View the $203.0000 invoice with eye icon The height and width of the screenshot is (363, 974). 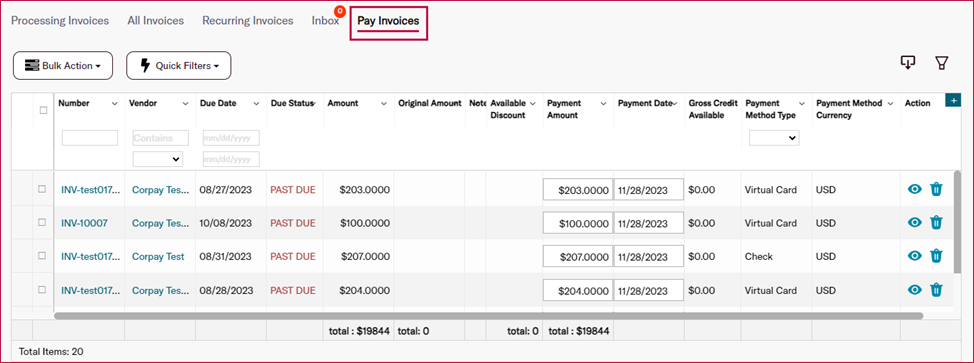[x=914, y=189]
